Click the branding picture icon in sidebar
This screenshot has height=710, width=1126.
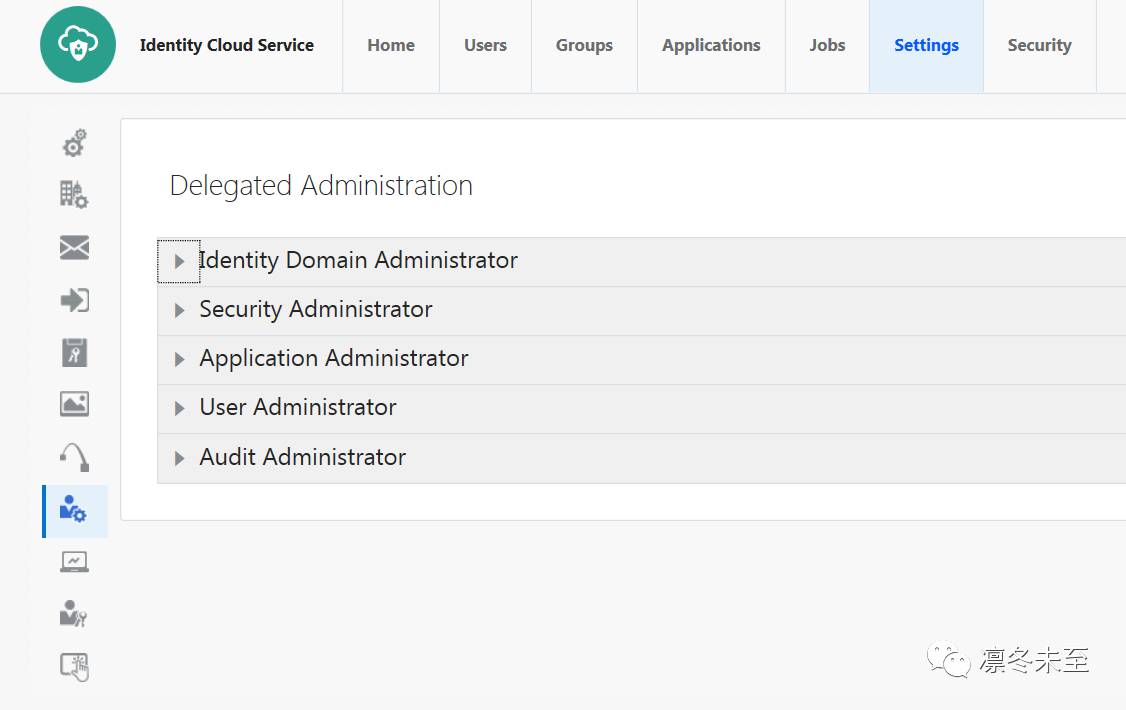74,404
